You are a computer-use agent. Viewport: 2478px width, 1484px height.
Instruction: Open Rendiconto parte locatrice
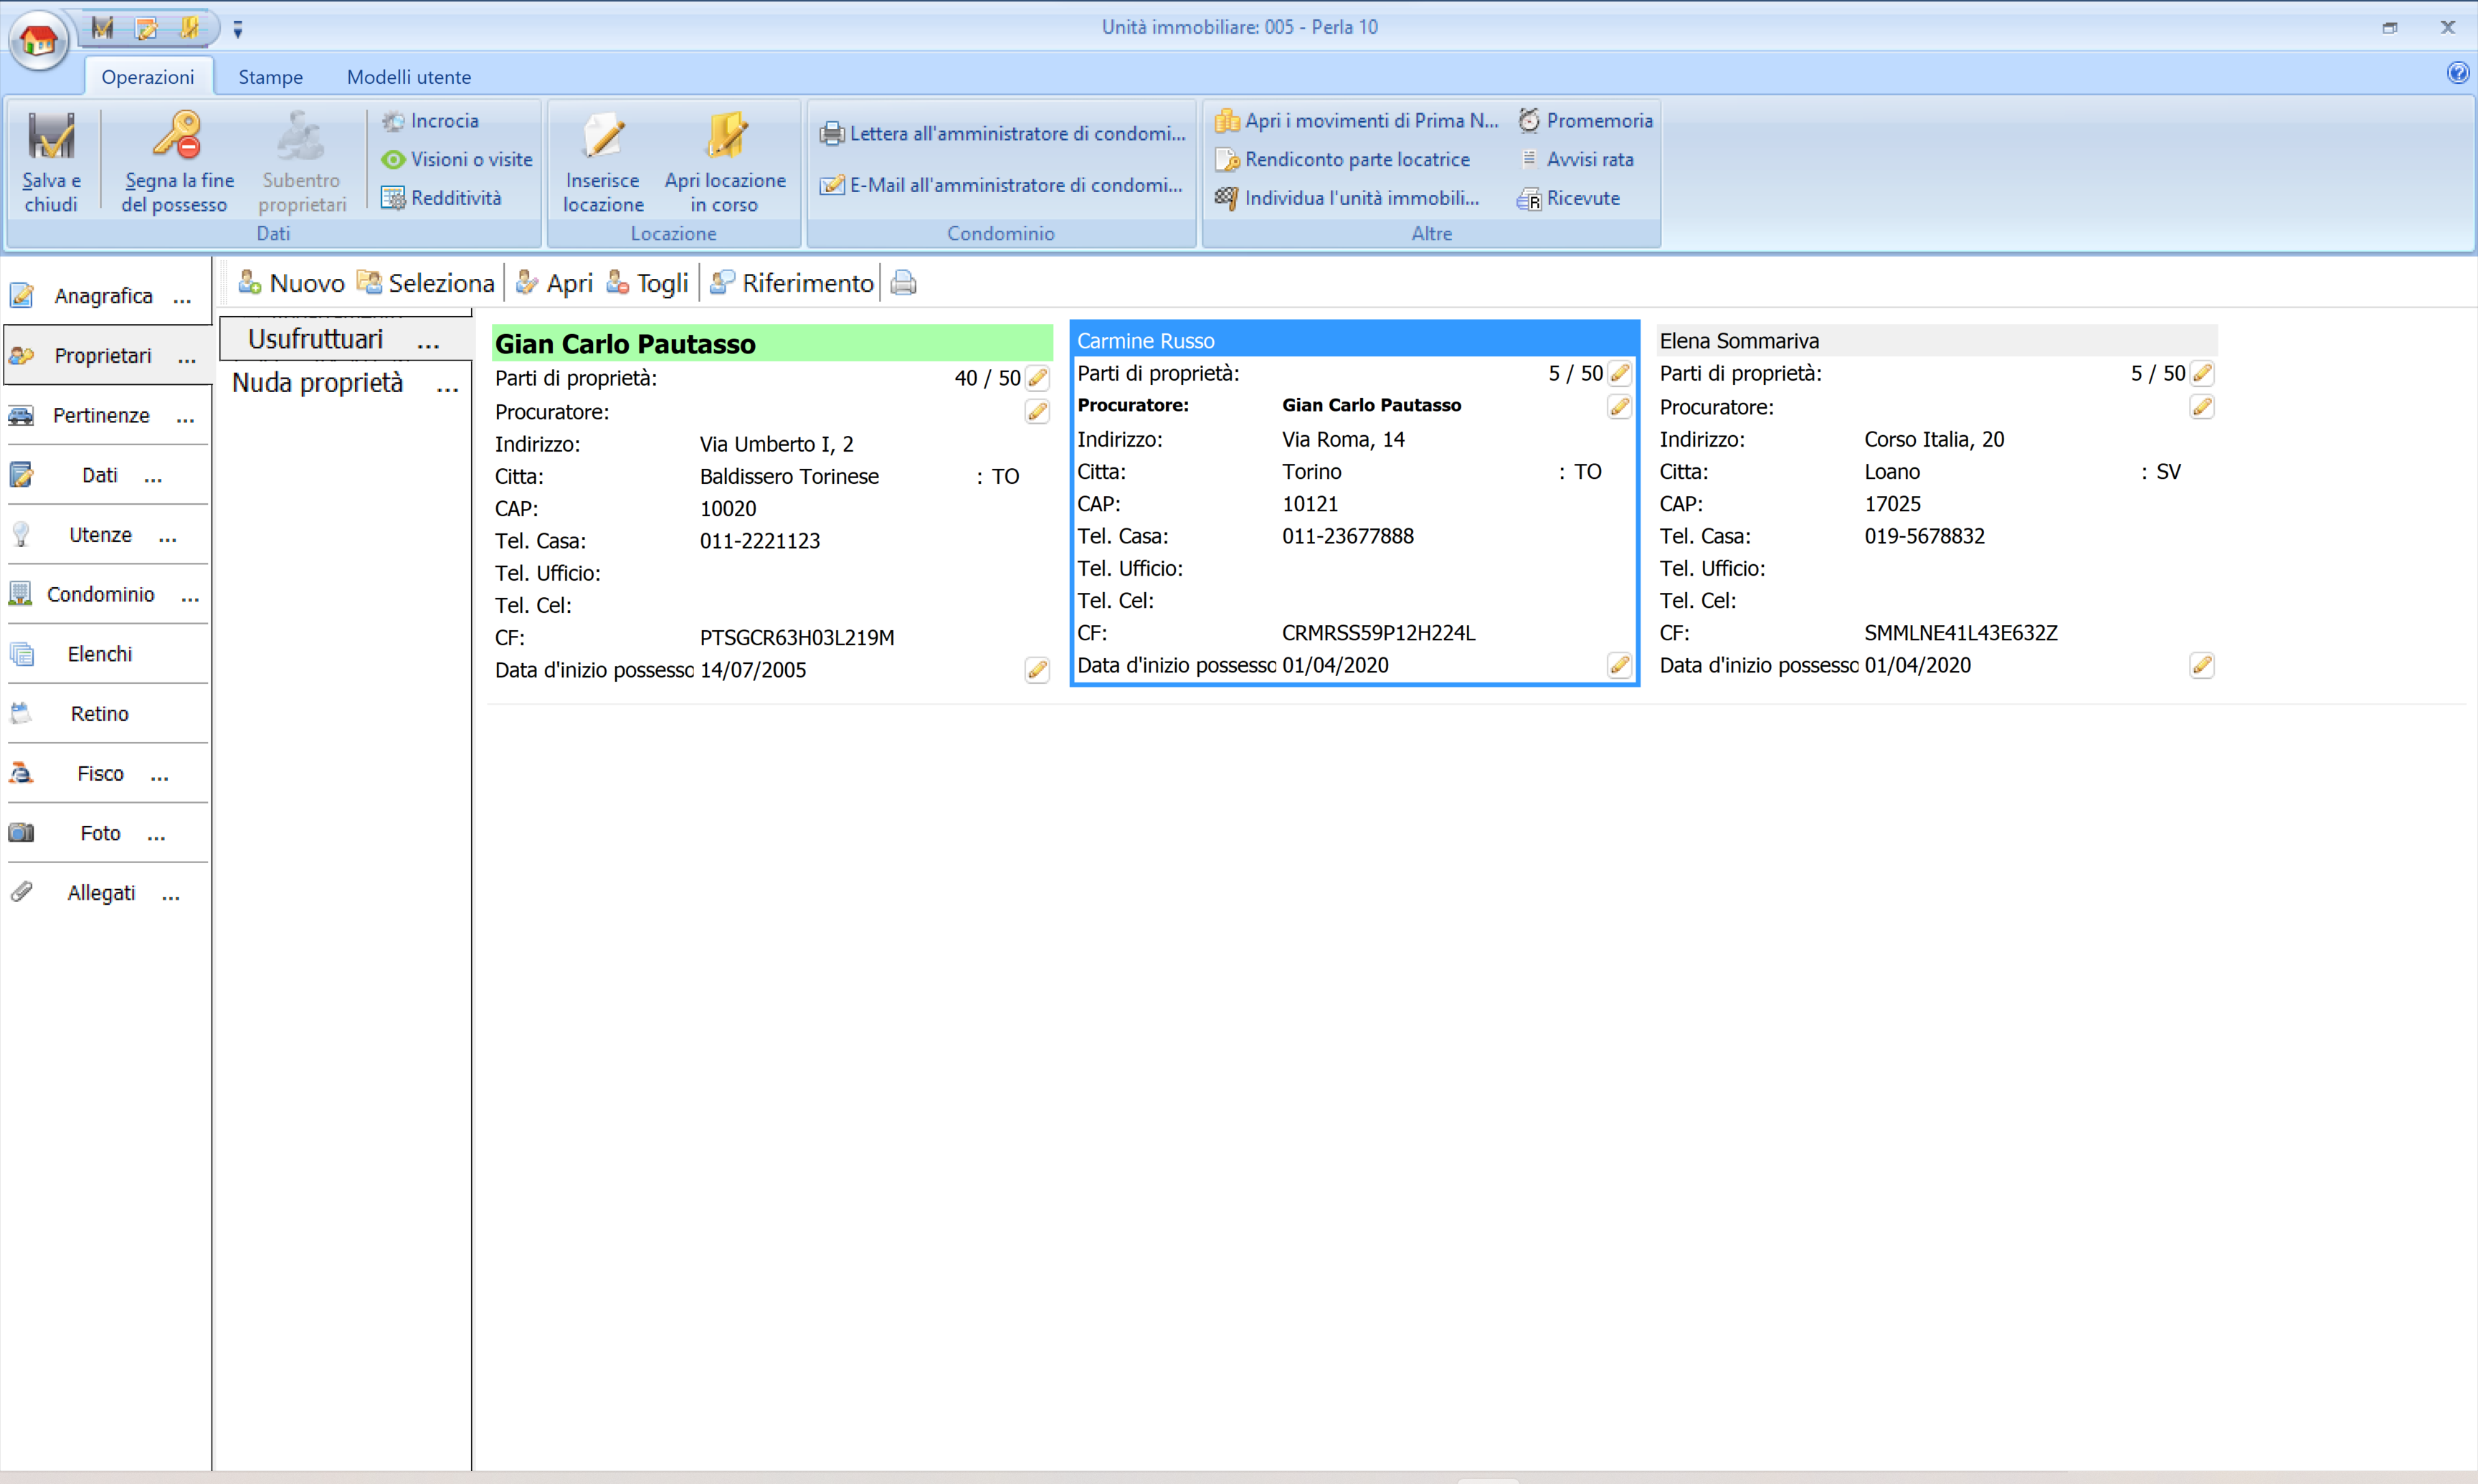click(1343, 160)
